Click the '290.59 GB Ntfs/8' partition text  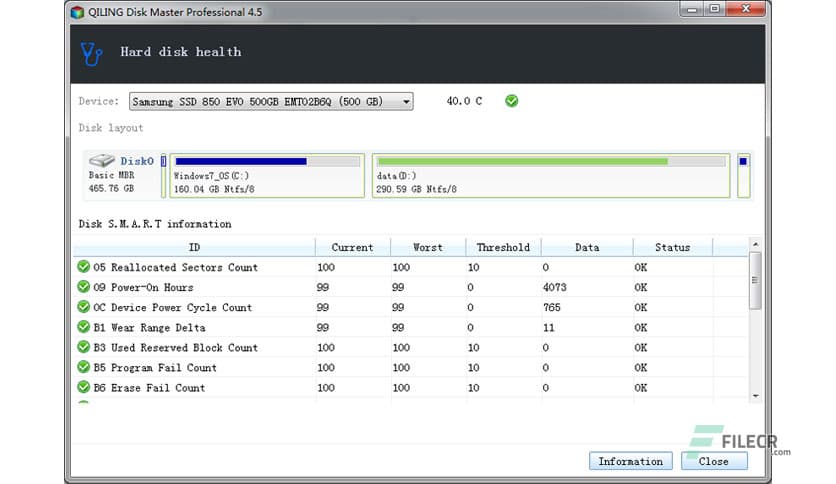(416, 189)
